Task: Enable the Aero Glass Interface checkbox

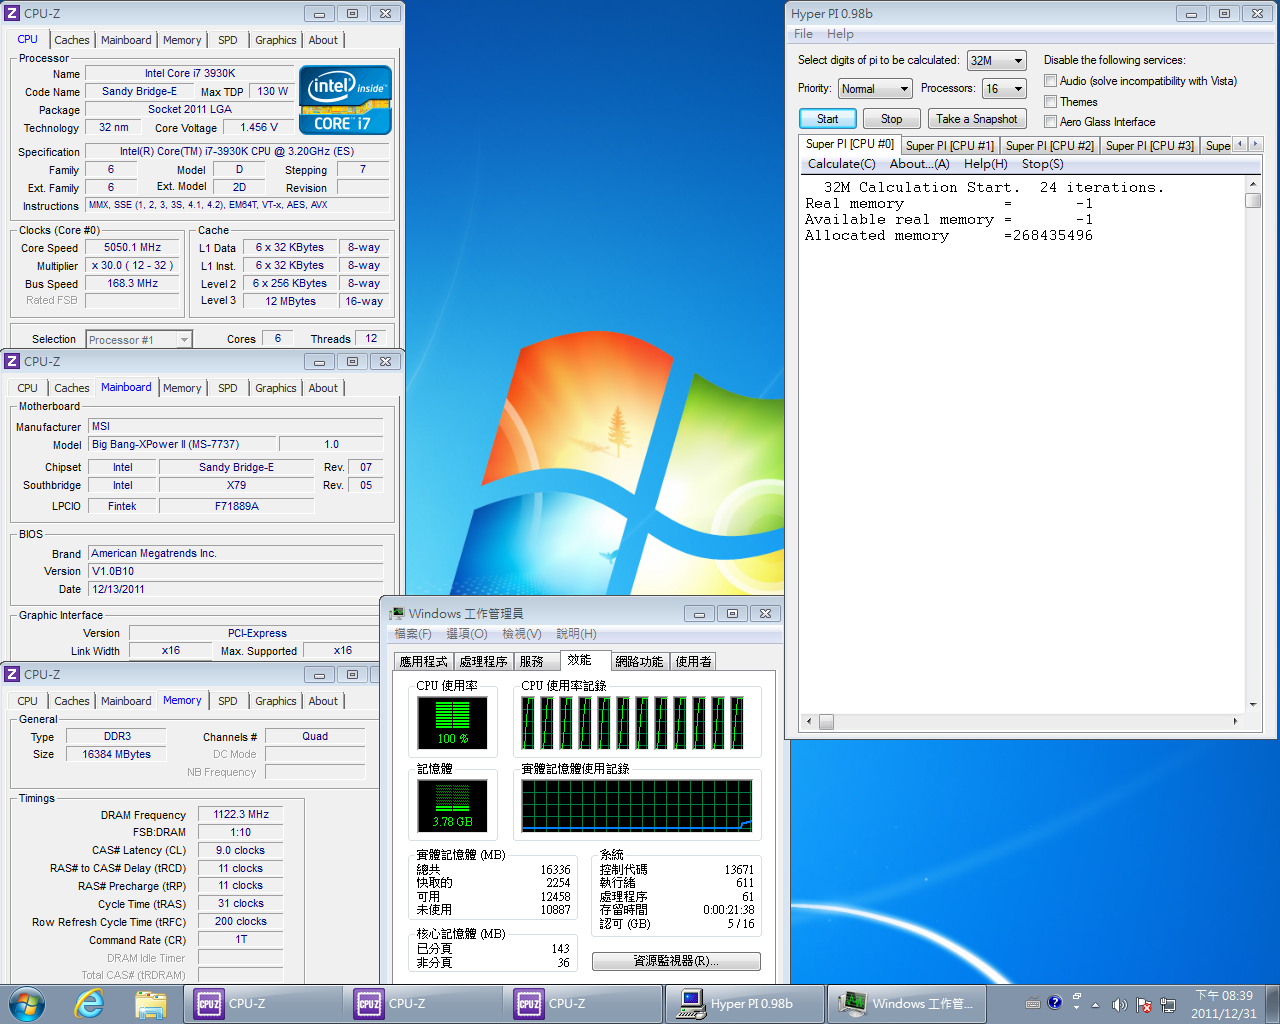Action: (1050, 122)
